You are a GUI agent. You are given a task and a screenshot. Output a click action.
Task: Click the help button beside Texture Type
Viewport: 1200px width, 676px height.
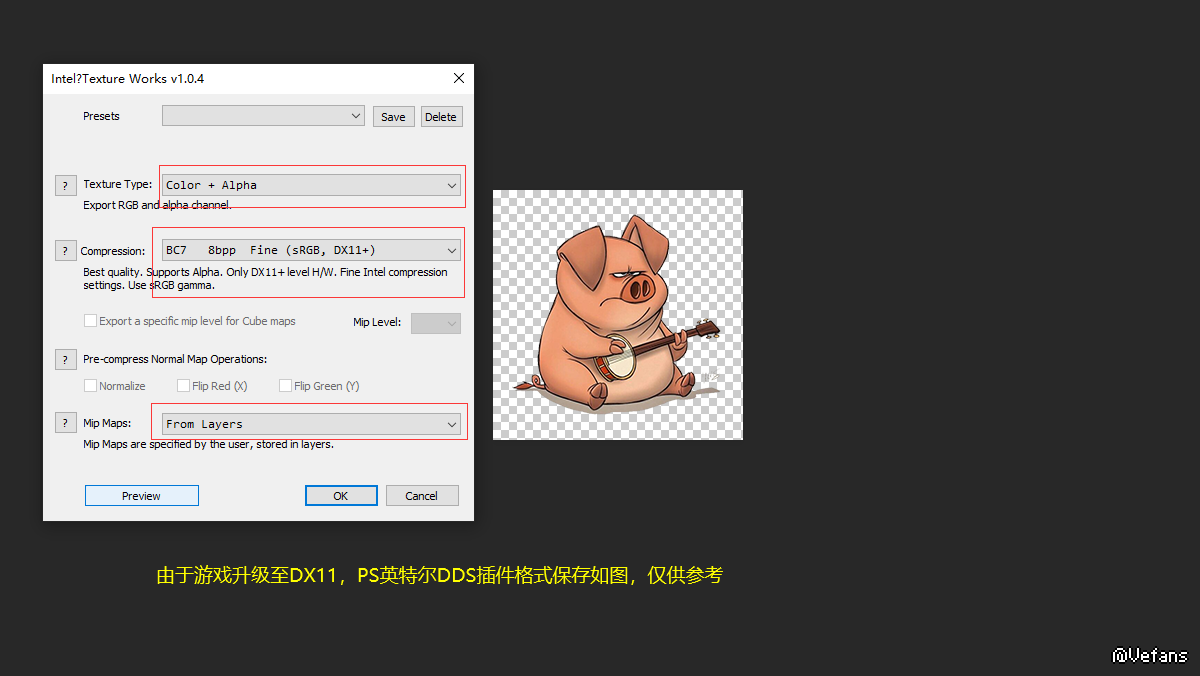tap(65, 185)
